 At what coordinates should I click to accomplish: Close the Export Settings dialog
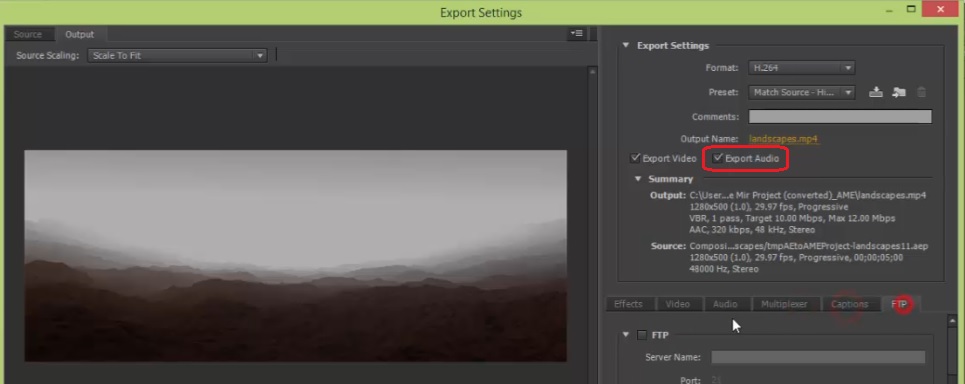coord(940,9)
